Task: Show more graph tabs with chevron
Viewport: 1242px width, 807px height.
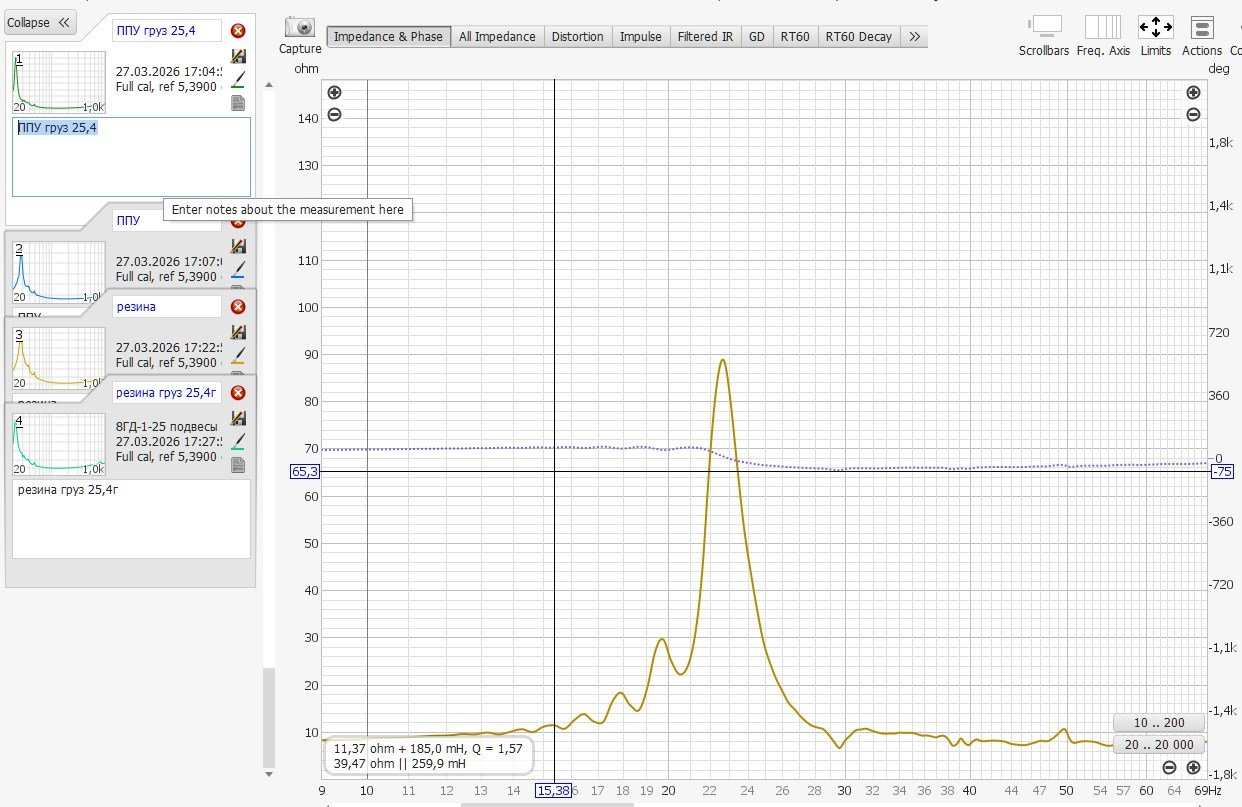Action: [x=913, y=37]
